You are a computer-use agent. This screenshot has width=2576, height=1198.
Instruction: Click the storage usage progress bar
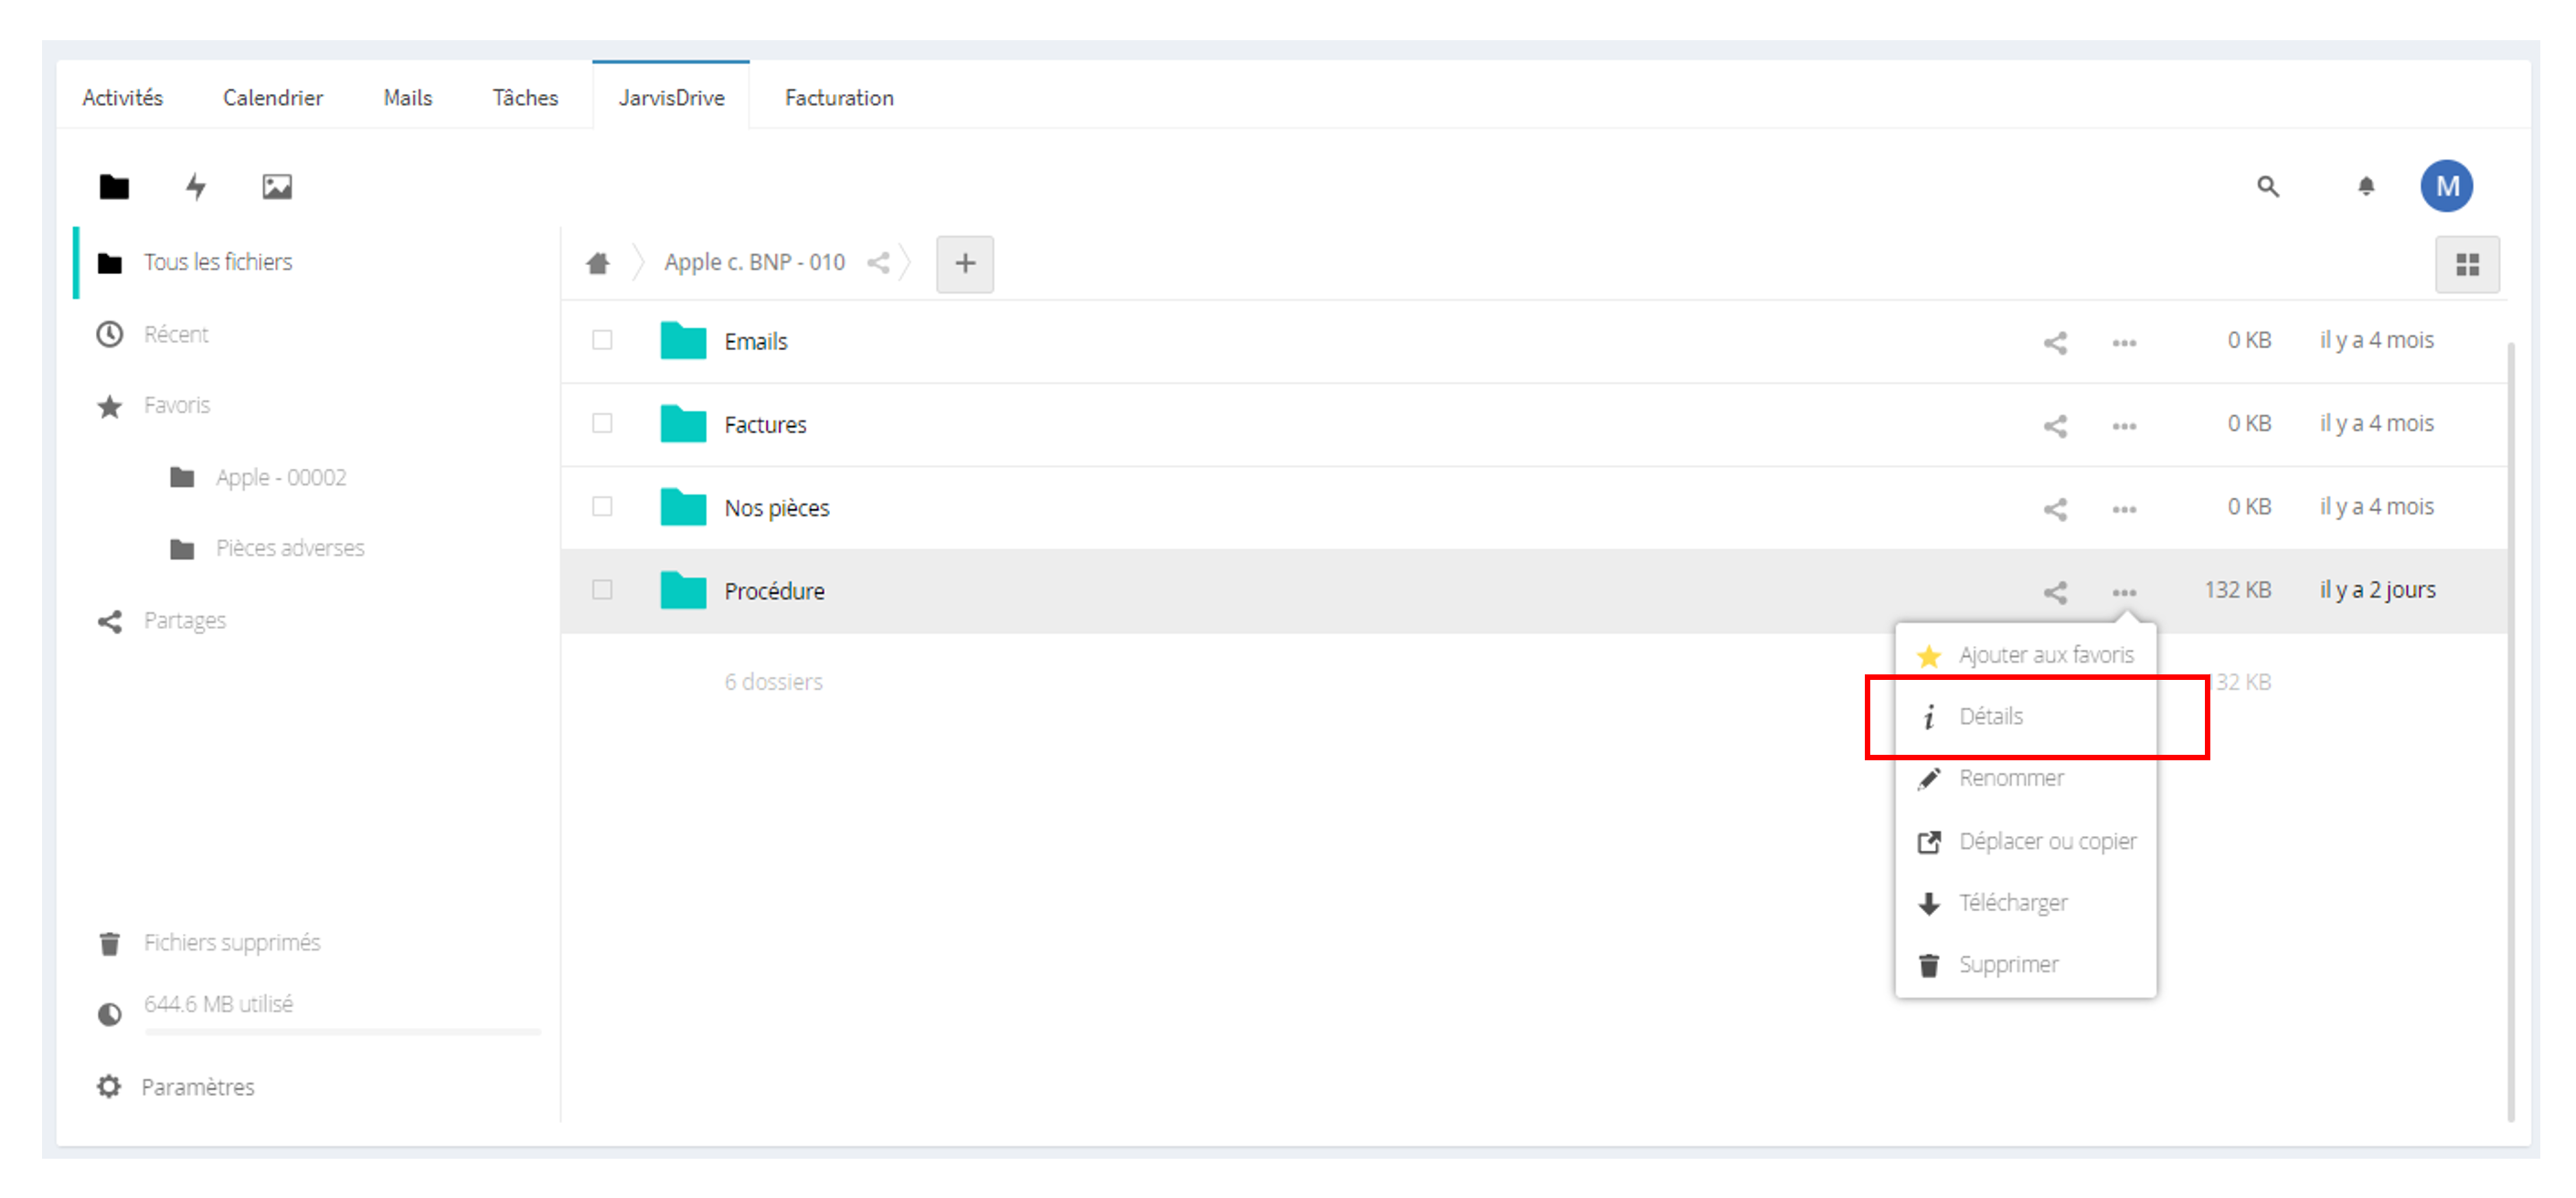pos(343,1031)
